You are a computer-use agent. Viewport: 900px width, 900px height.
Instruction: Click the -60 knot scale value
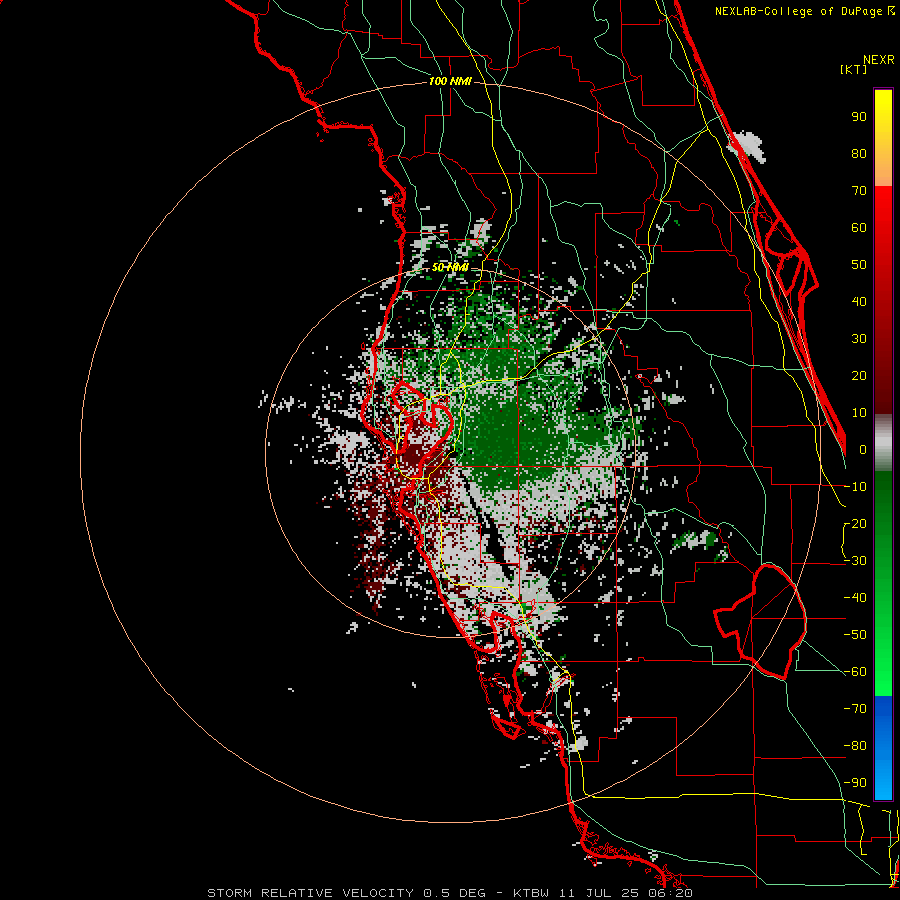[855, 672]
